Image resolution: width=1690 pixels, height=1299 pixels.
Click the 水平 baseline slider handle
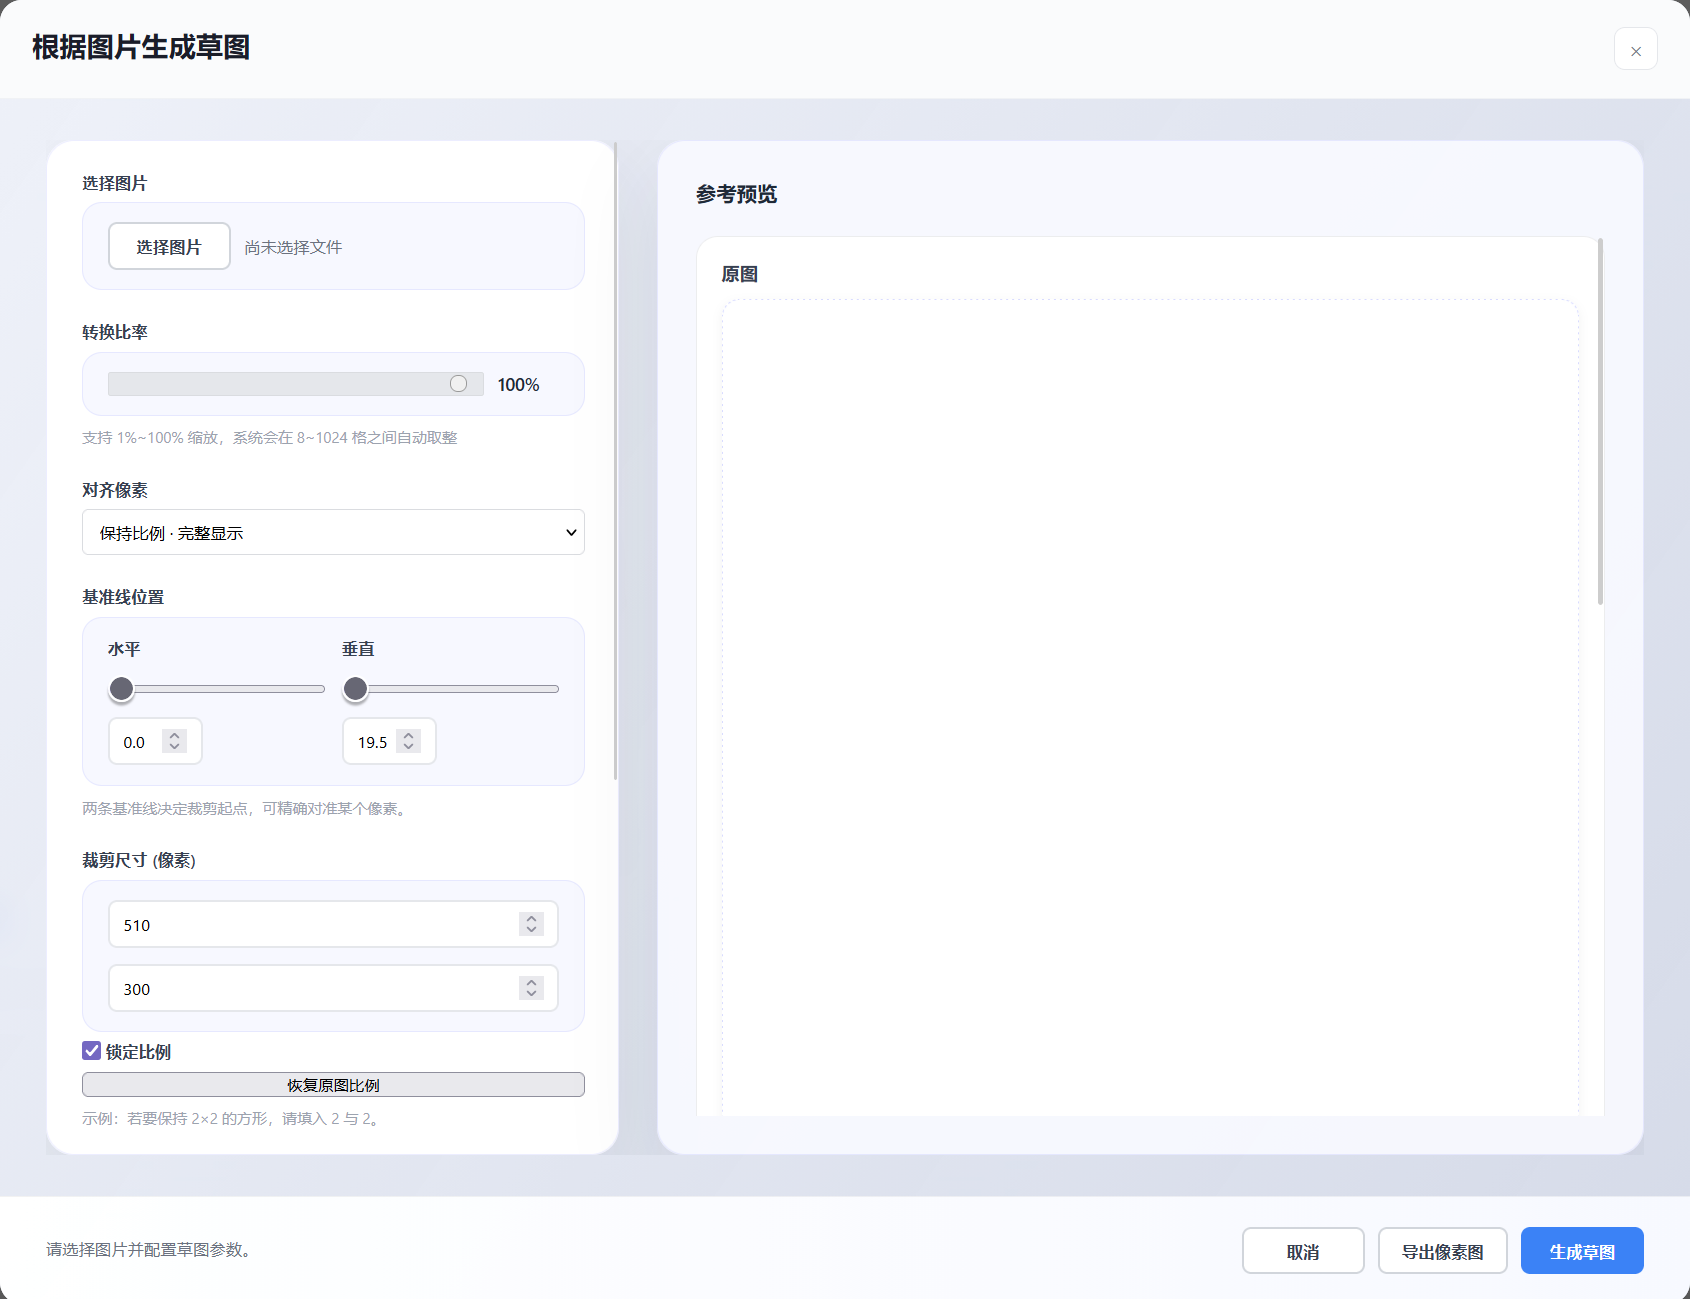[122, 689]
